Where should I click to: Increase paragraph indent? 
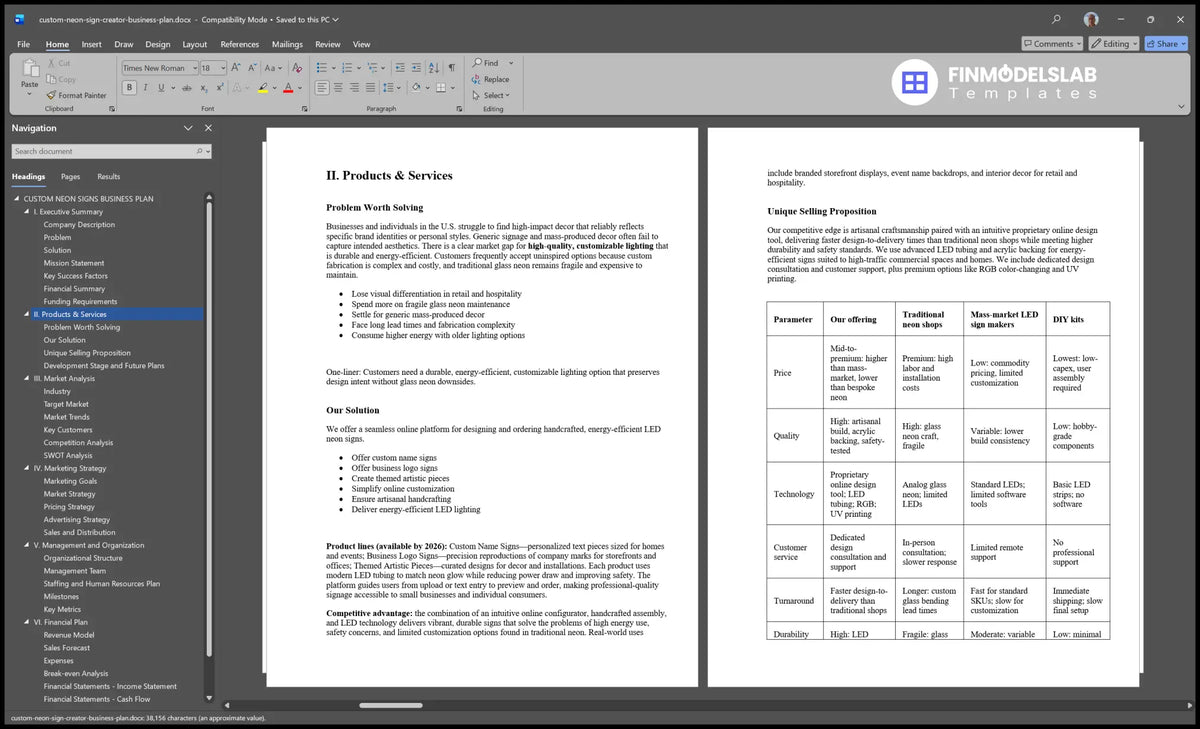click(416, 68)
